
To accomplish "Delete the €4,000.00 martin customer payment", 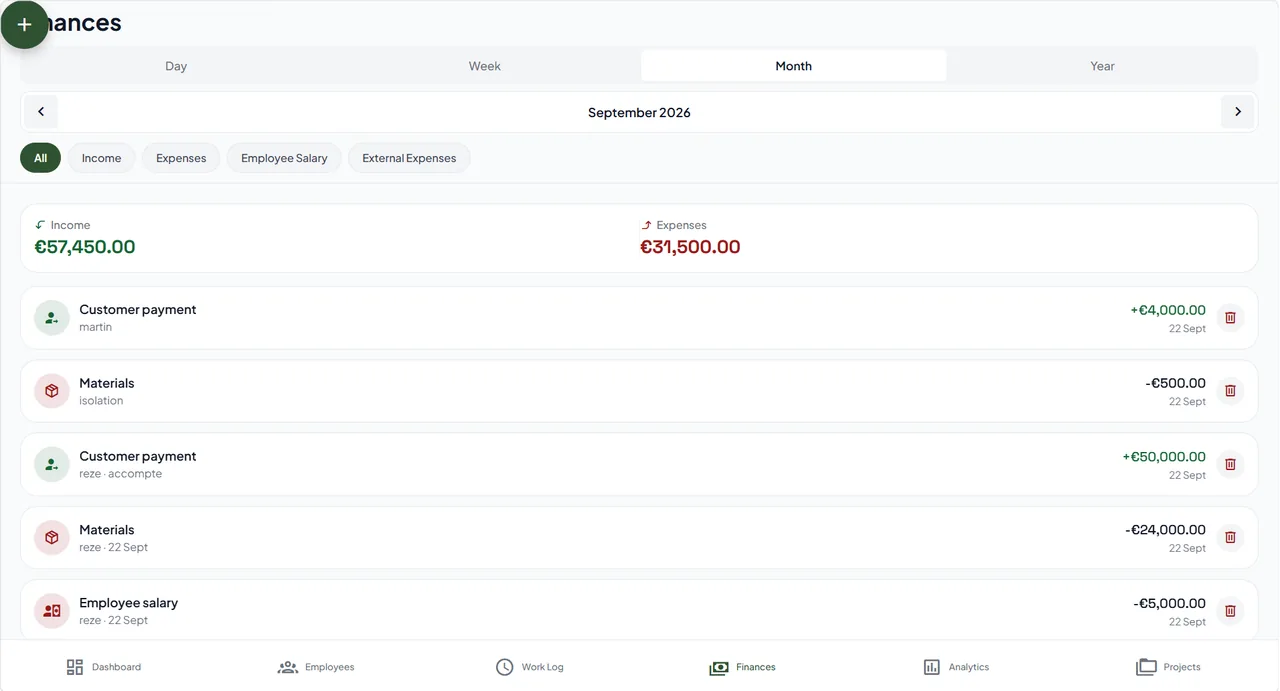I will click(1230, 318).
